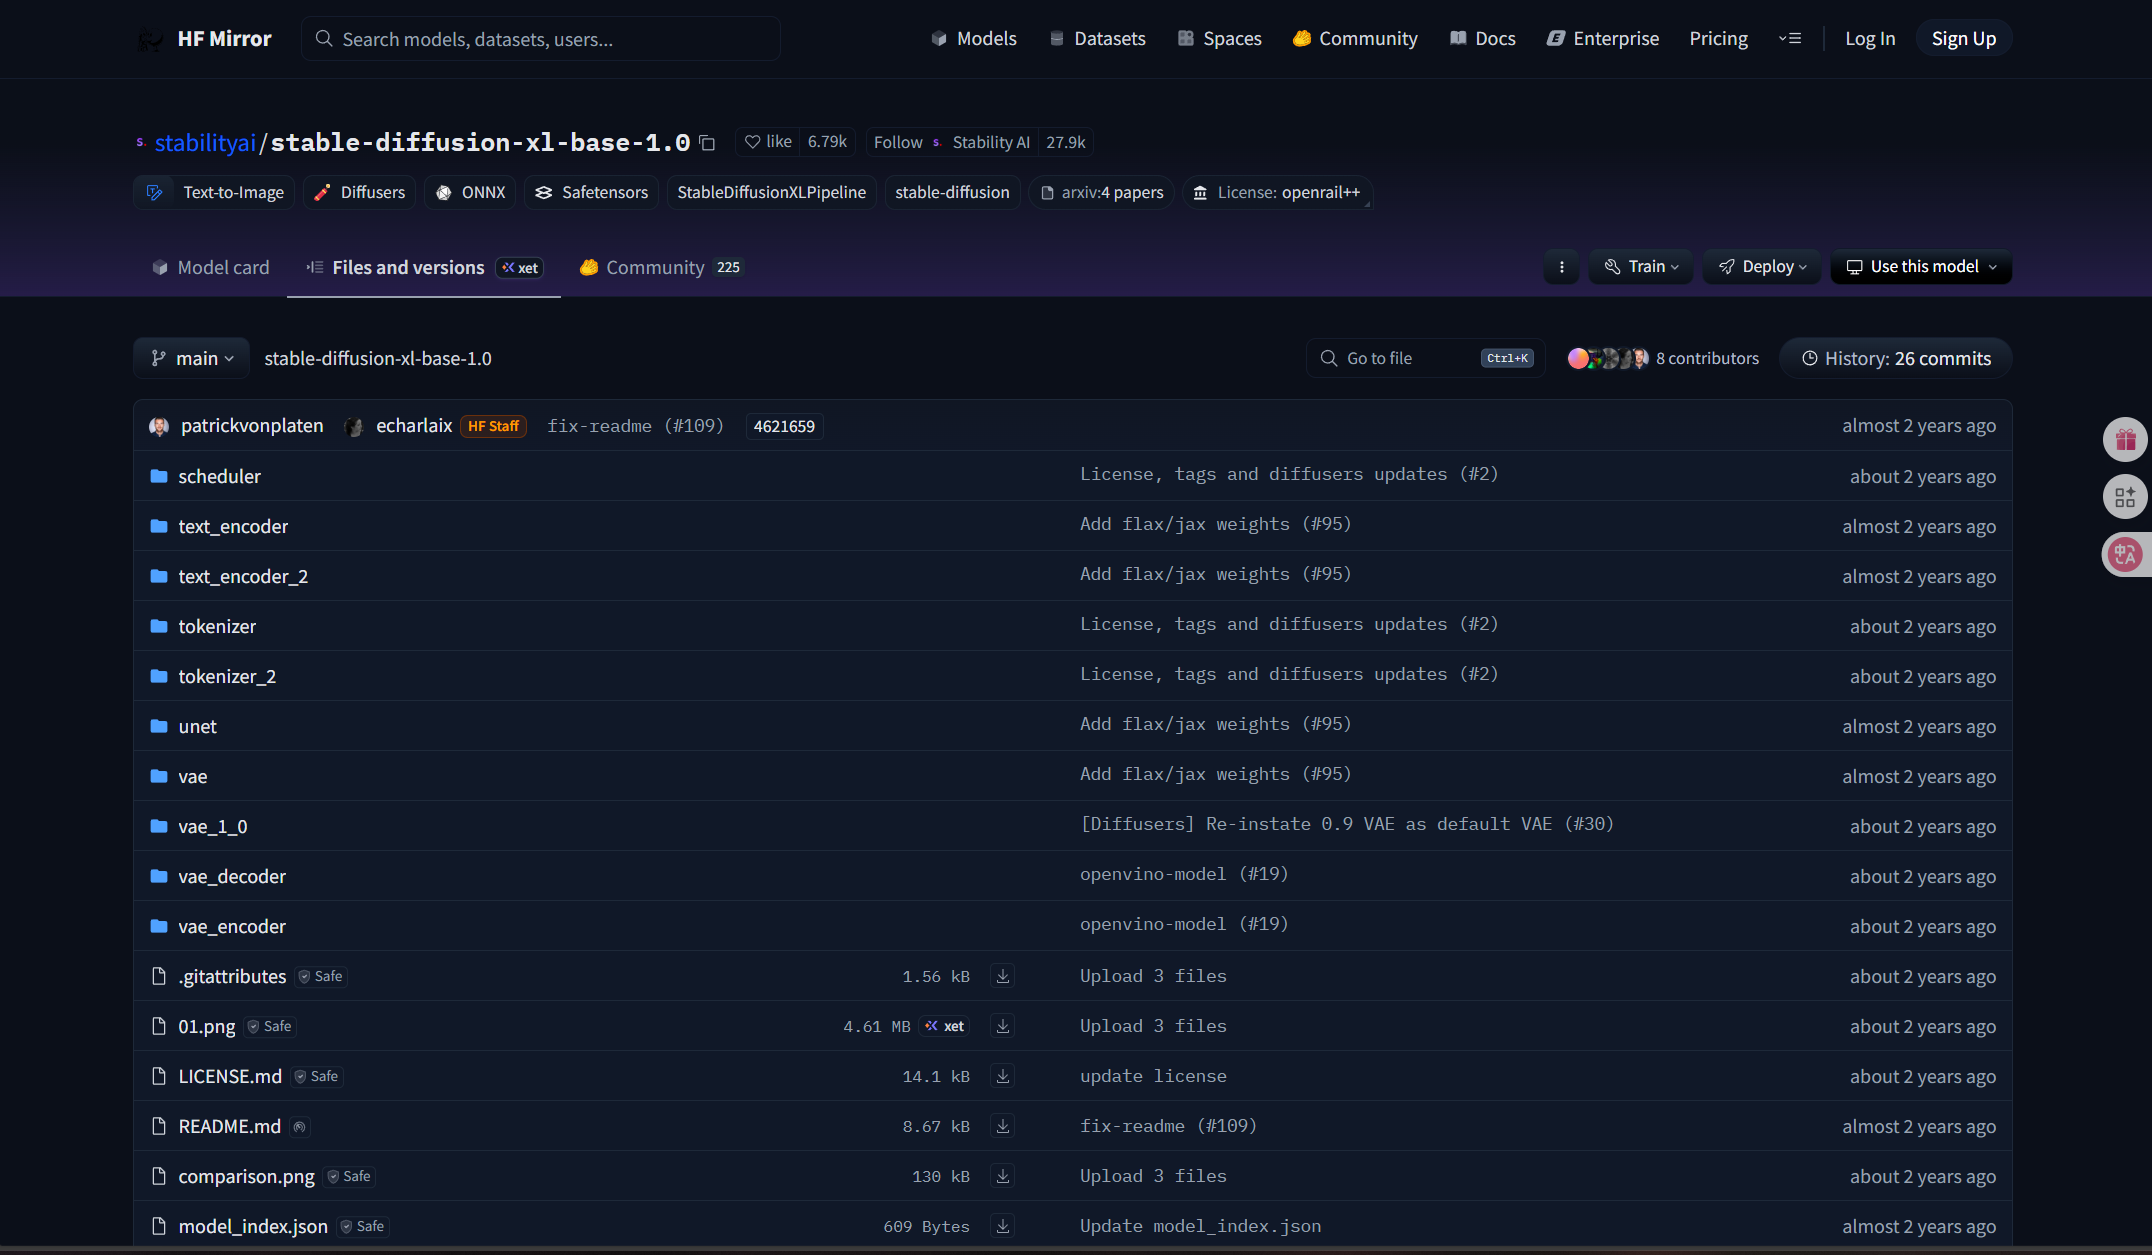The height and width of the screenshot is (1255, 2152).
Task: Open History: 26 commits
Action: tap(1896, 358)
